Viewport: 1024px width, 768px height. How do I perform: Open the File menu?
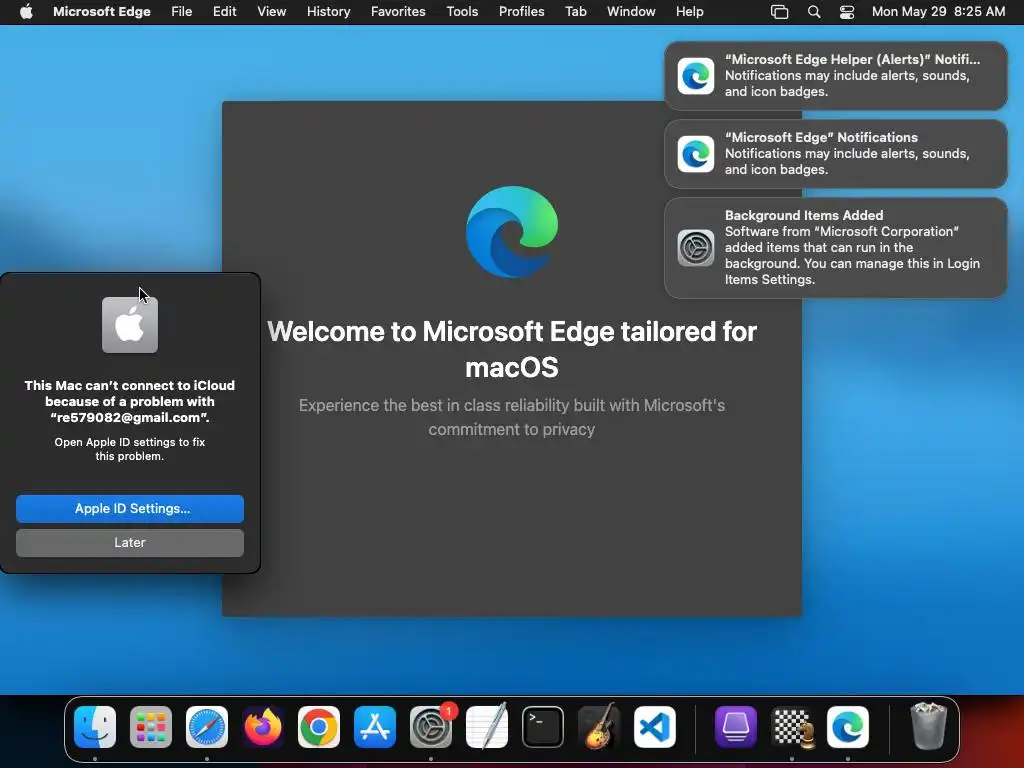pyautogui.click(x=182, y=12)
